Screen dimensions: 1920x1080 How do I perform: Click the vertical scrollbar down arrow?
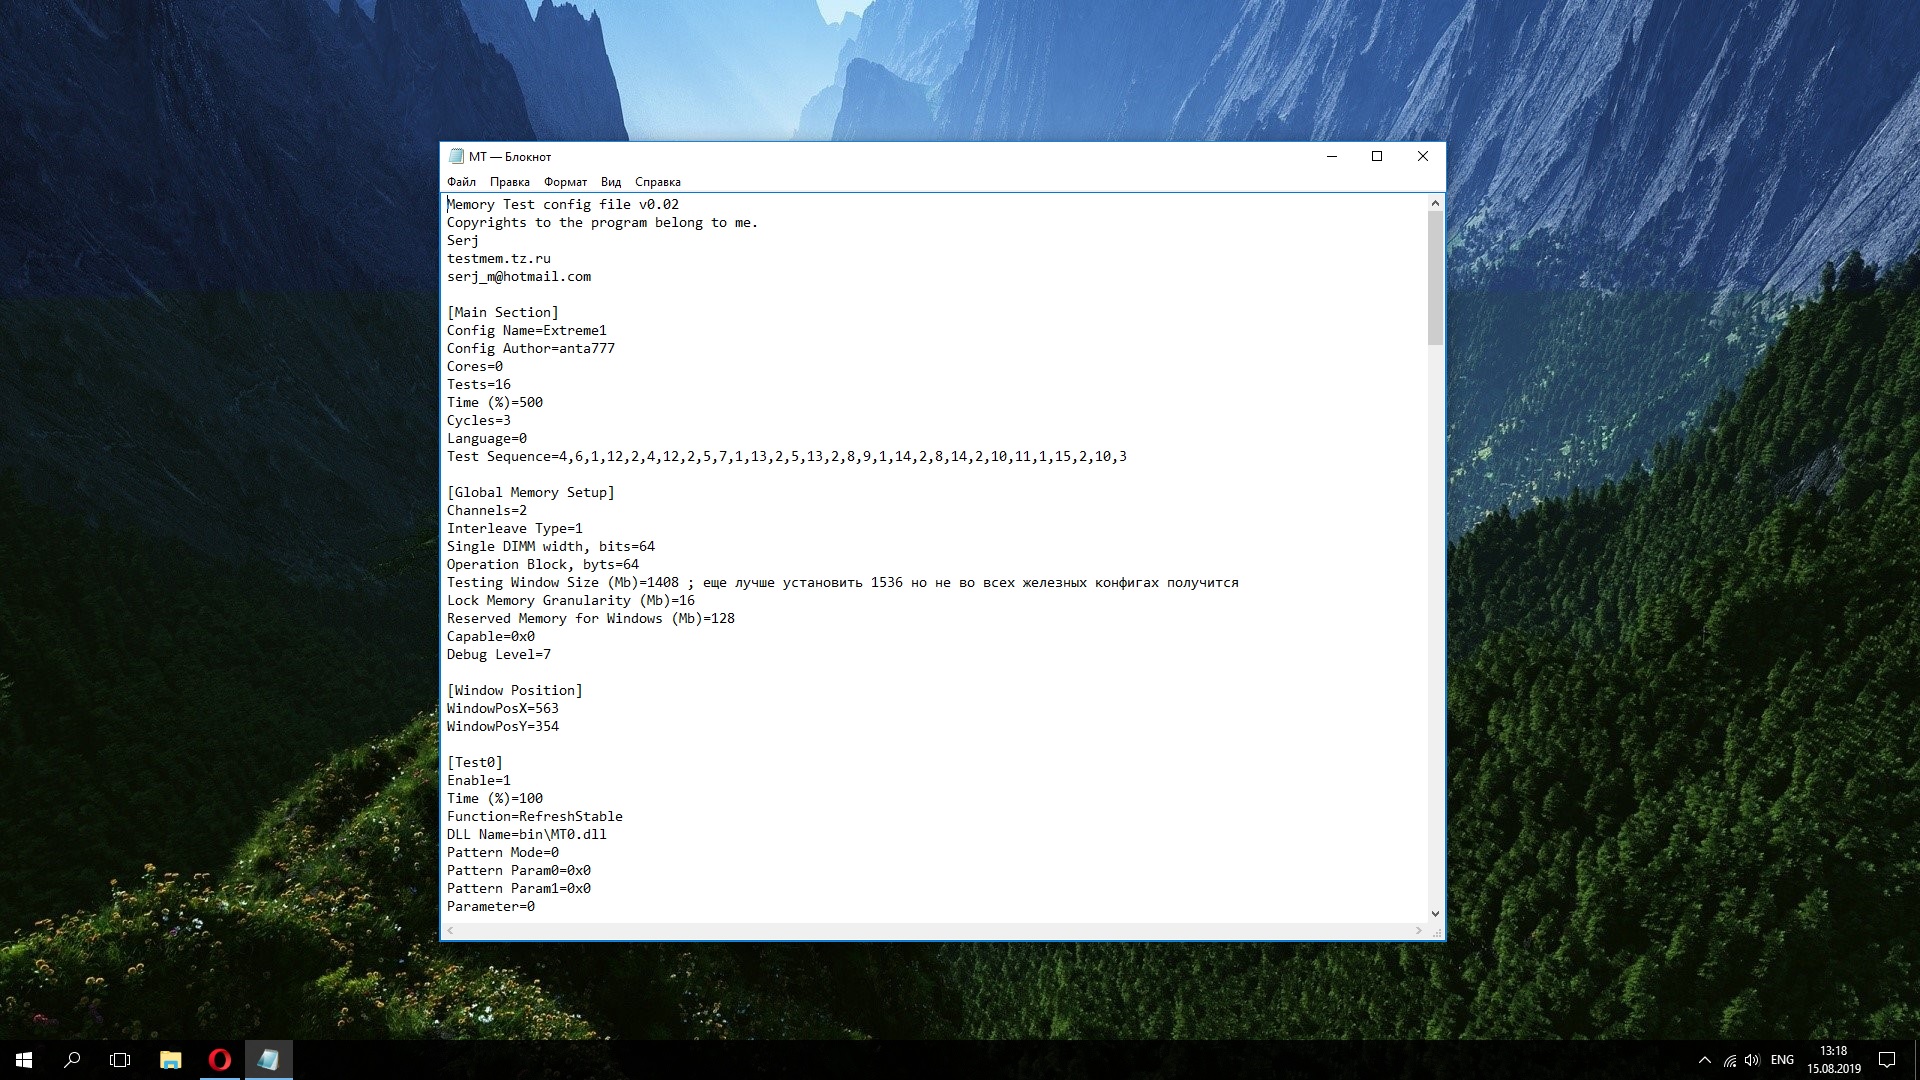pos(1435,913)
